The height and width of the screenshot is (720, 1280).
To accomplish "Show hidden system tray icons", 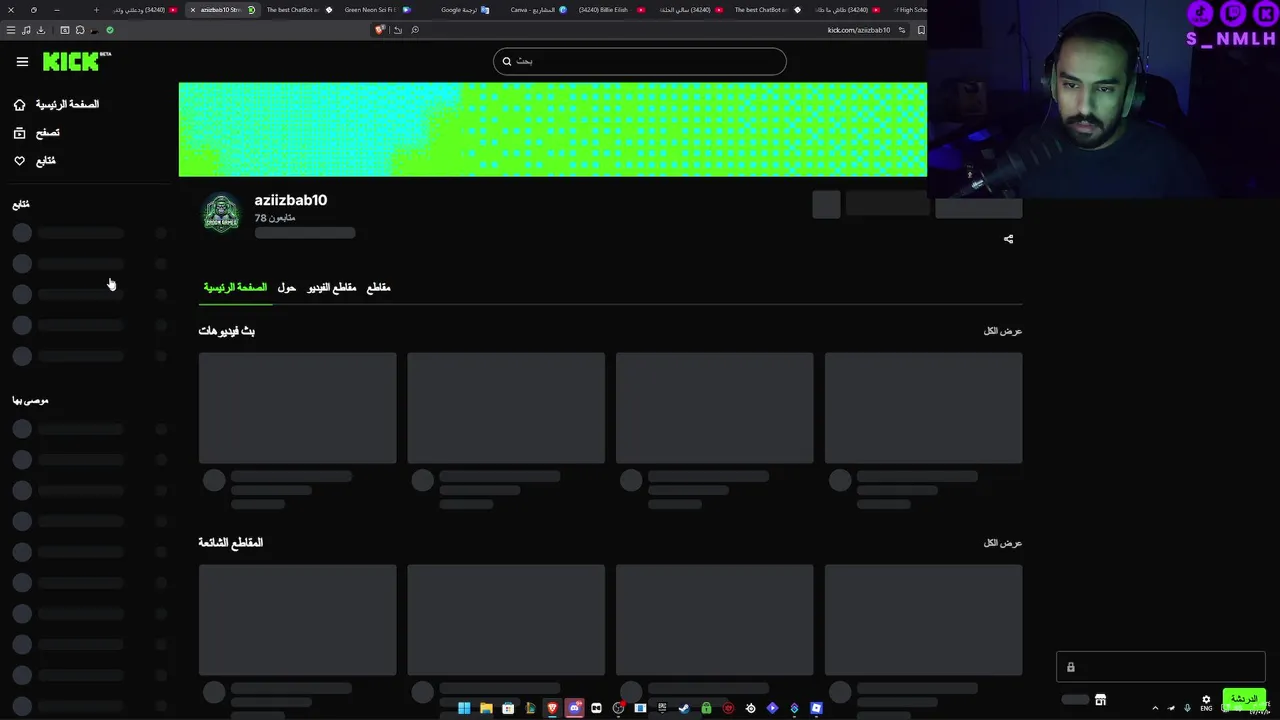I will [1155, 708].
